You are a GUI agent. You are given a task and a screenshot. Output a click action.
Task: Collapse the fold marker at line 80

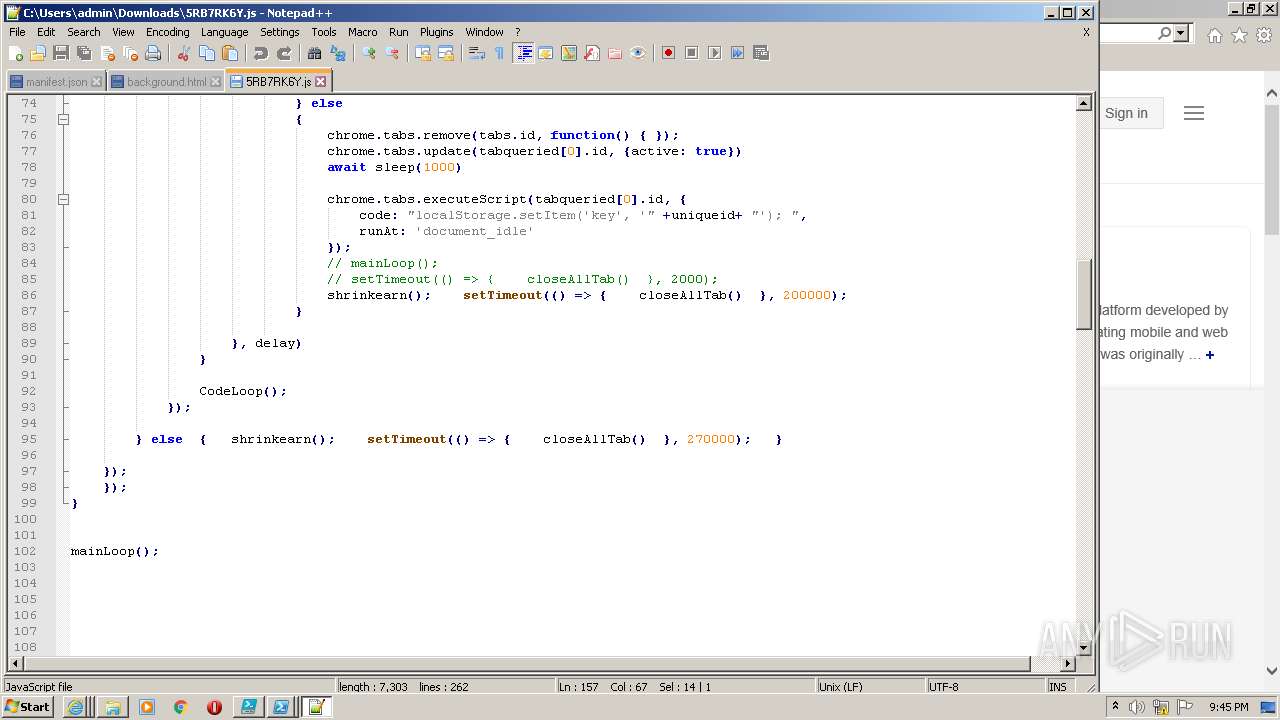click(63, 199)
